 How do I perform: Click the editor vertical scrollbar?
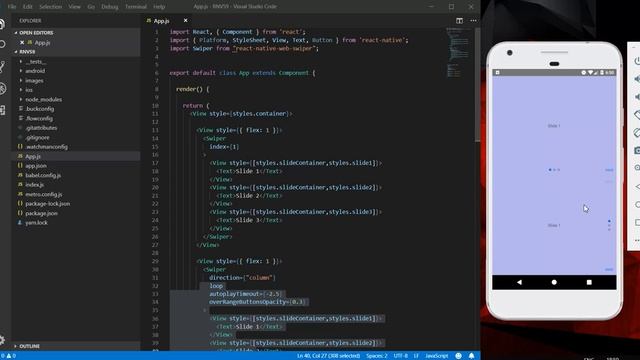tap(477, 85)
